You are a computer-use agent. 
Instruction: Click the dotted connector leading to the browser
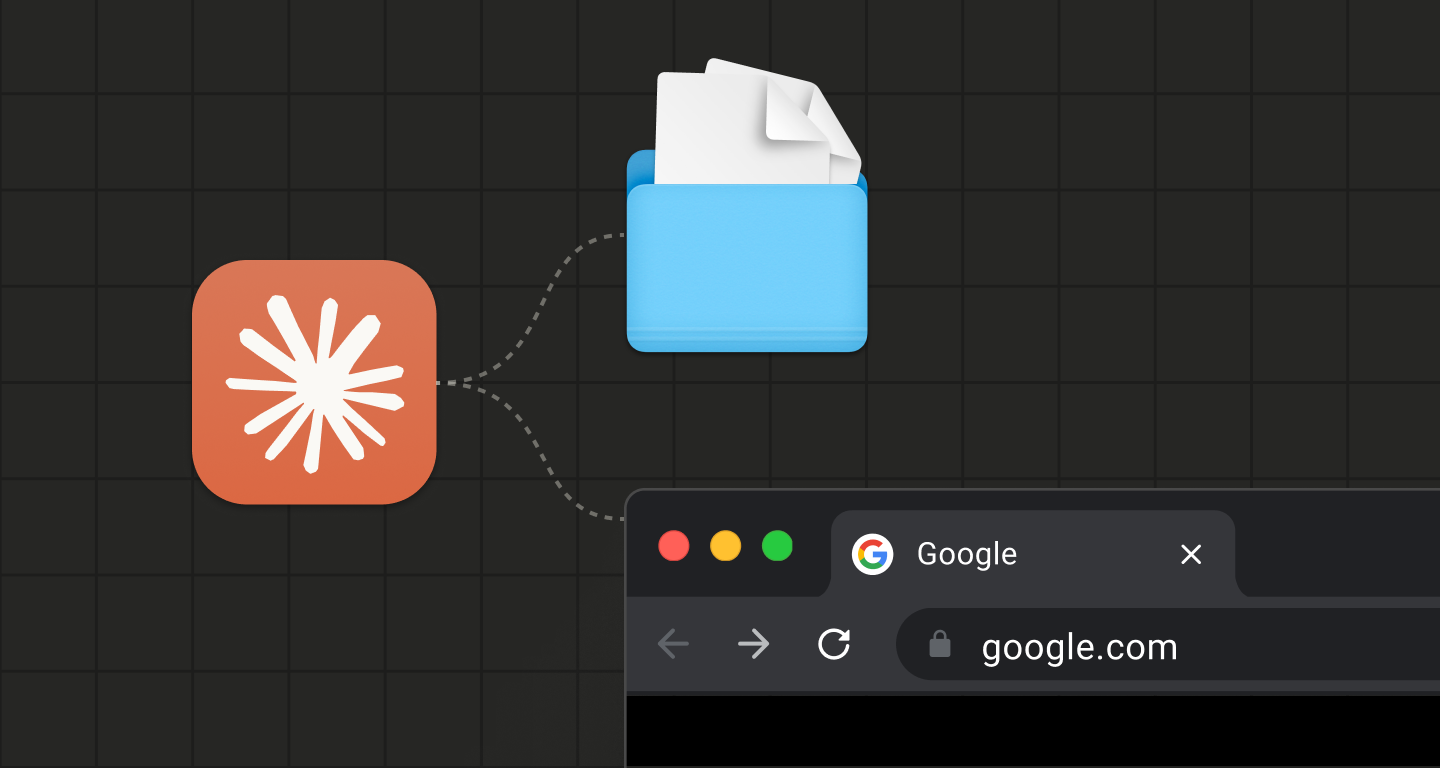[x=545, y=462]
